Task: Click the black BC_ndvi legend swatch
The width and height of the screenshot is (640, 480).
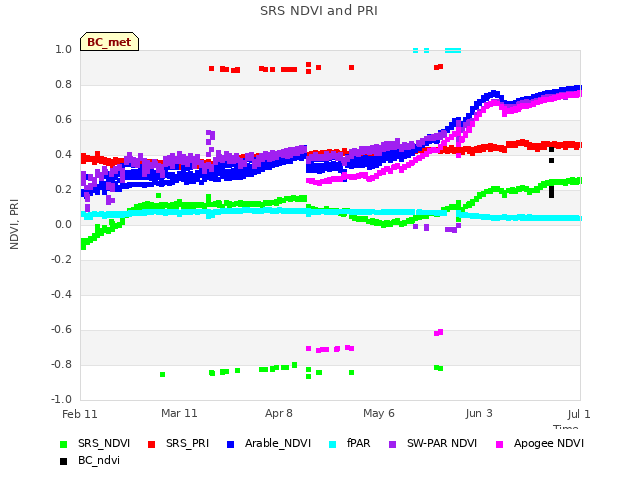Action: (63, 461)
